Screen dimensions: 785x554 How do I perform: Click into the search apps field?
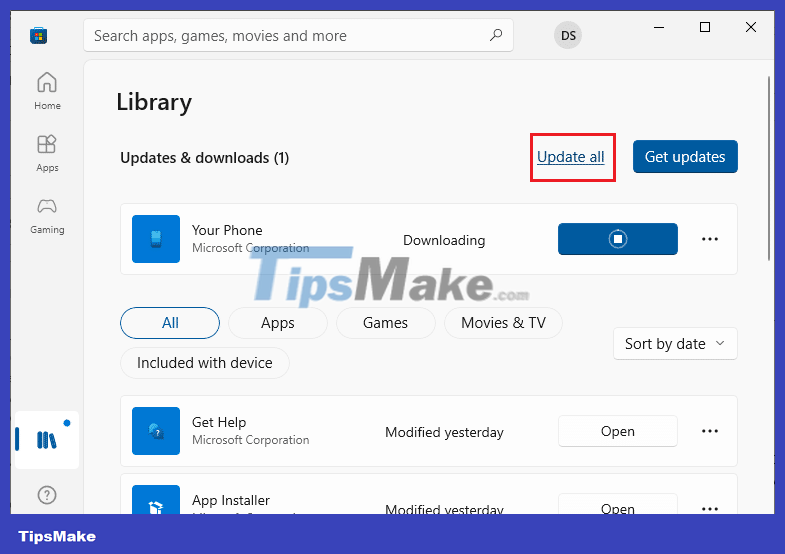coord(298,36)
